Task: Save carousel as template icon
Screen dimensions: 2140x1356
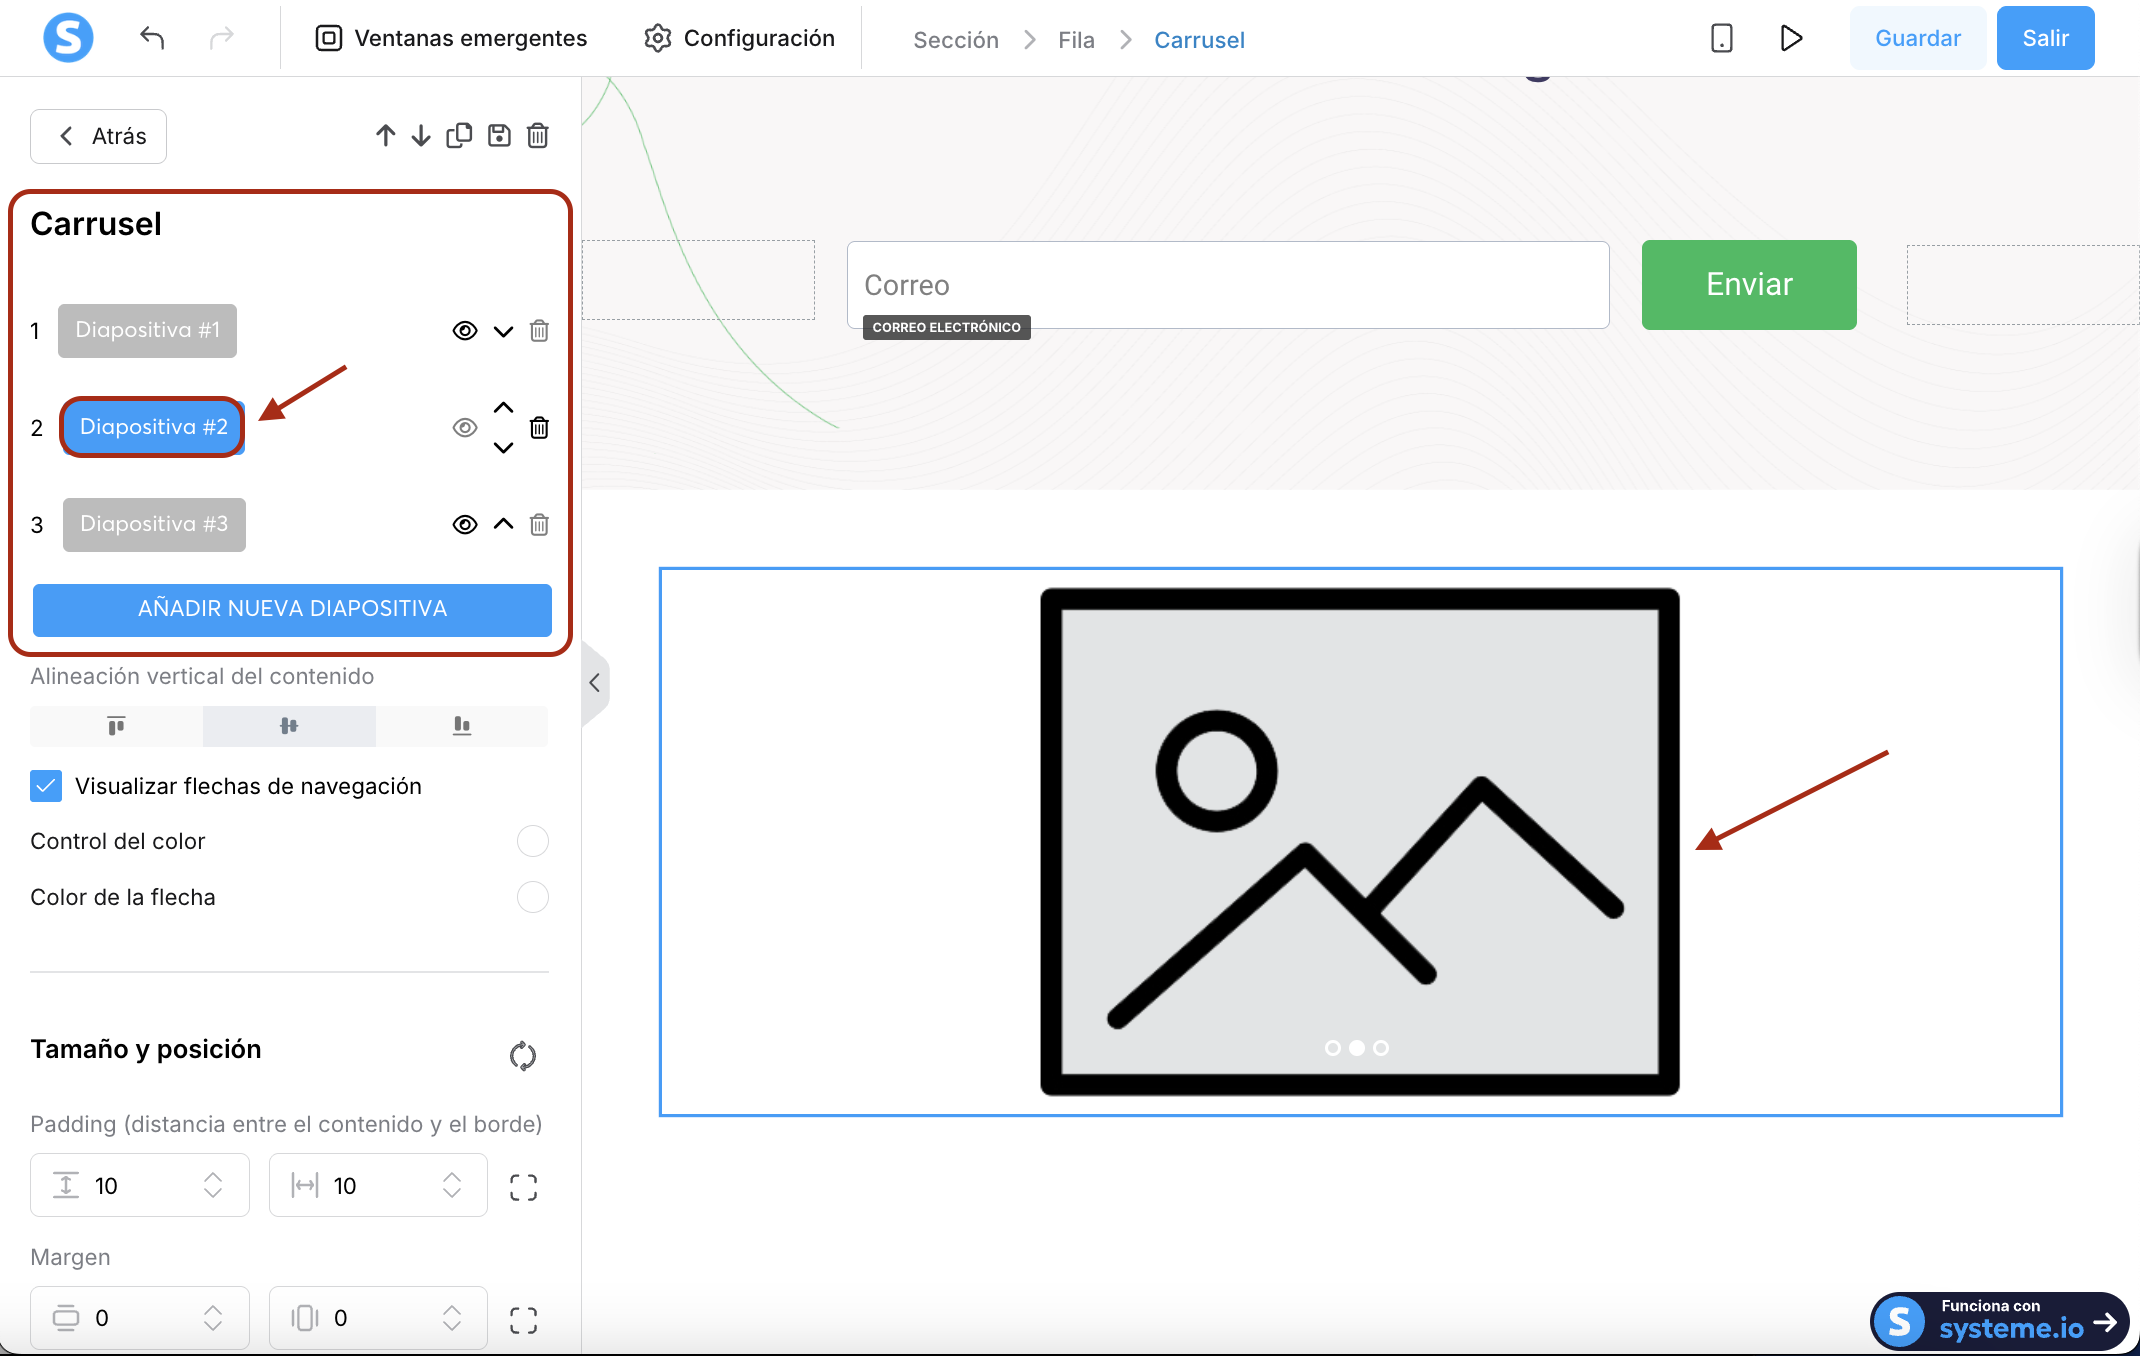Action: 499,135
